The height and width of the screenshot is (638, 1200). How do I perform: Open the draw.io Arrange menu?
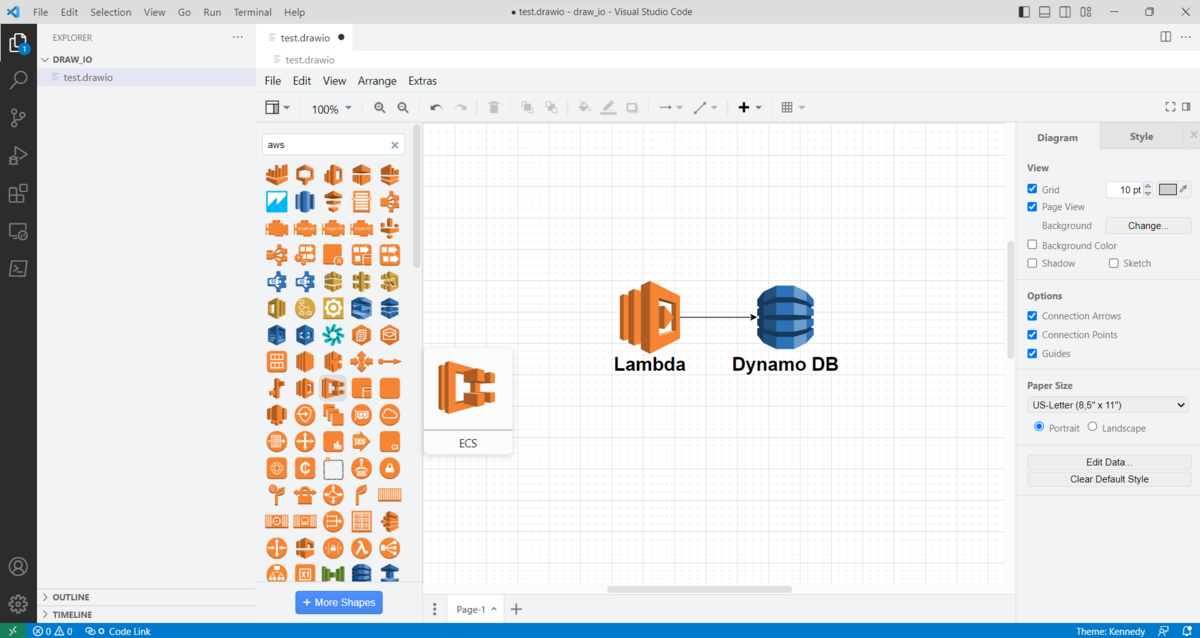pos(377,81)
